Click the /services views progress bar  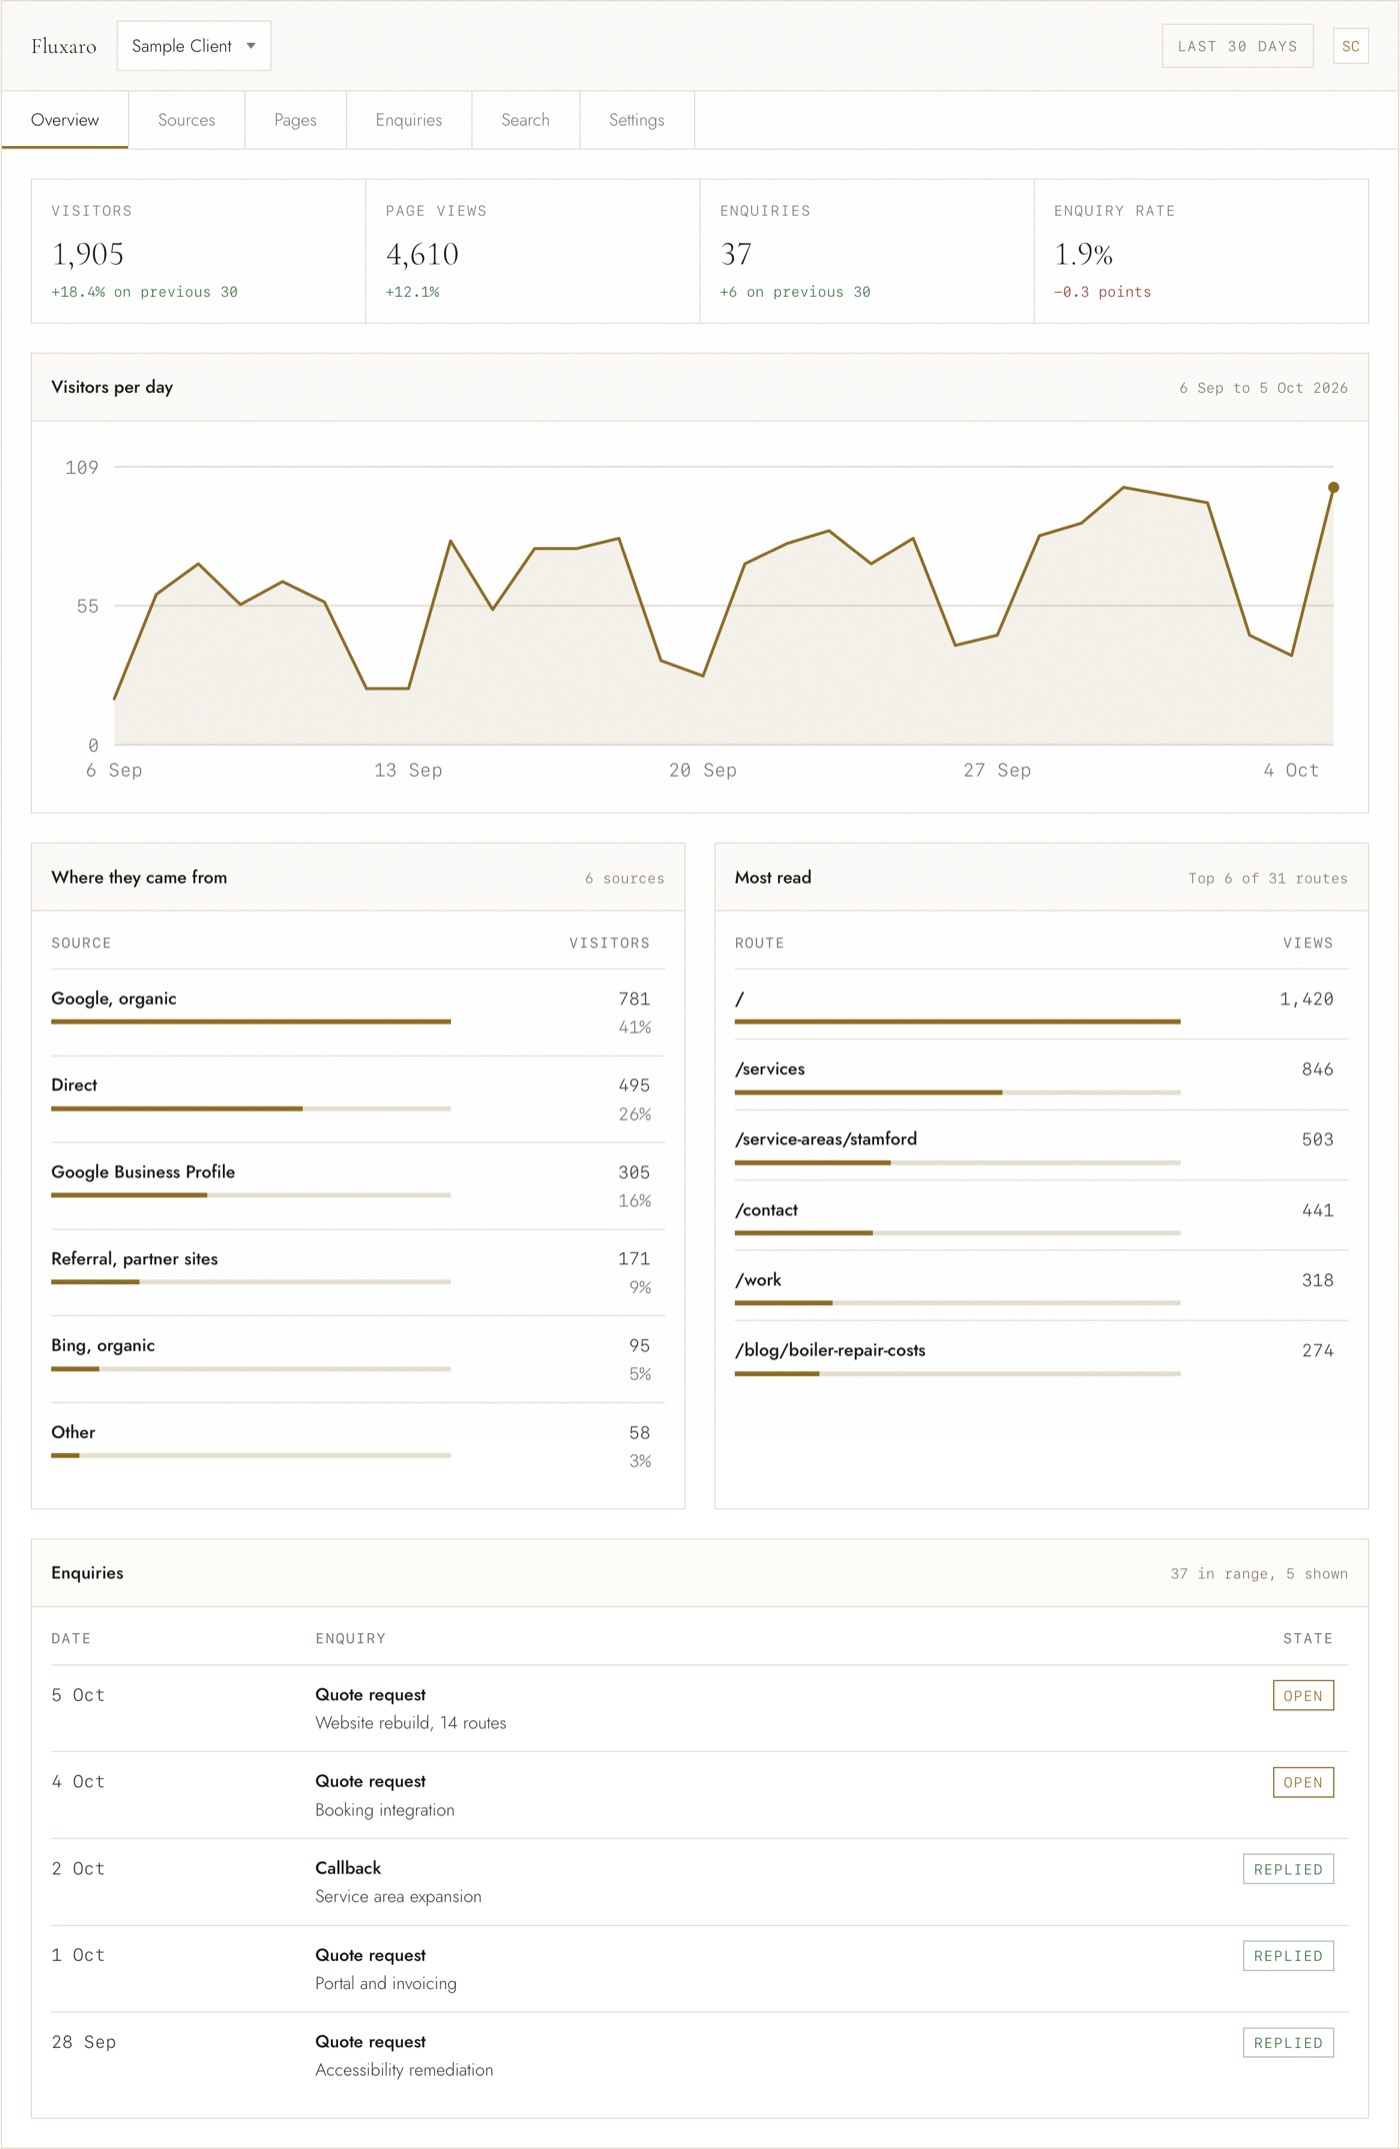tap(957, 1093)
